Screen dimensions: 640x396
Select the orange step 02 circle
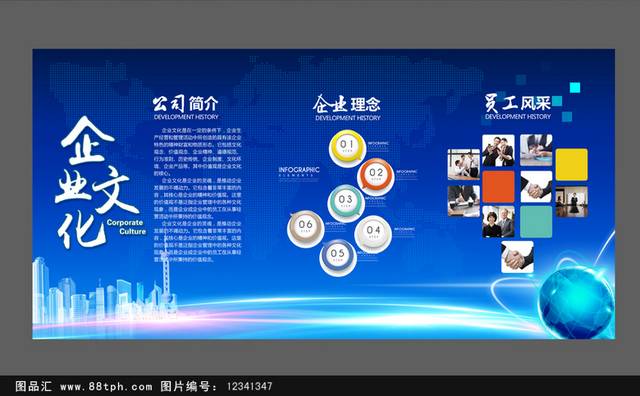tap(376, 176)
